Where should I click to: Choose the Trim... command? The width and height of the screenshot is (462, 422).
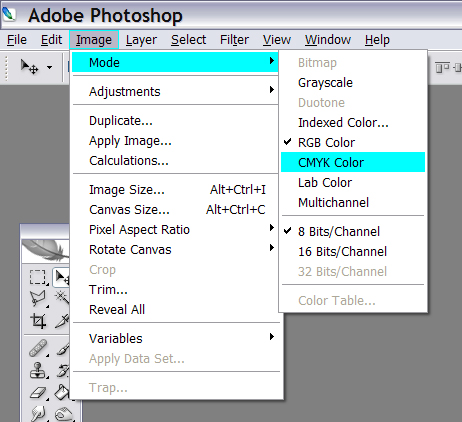coord(175,289)
